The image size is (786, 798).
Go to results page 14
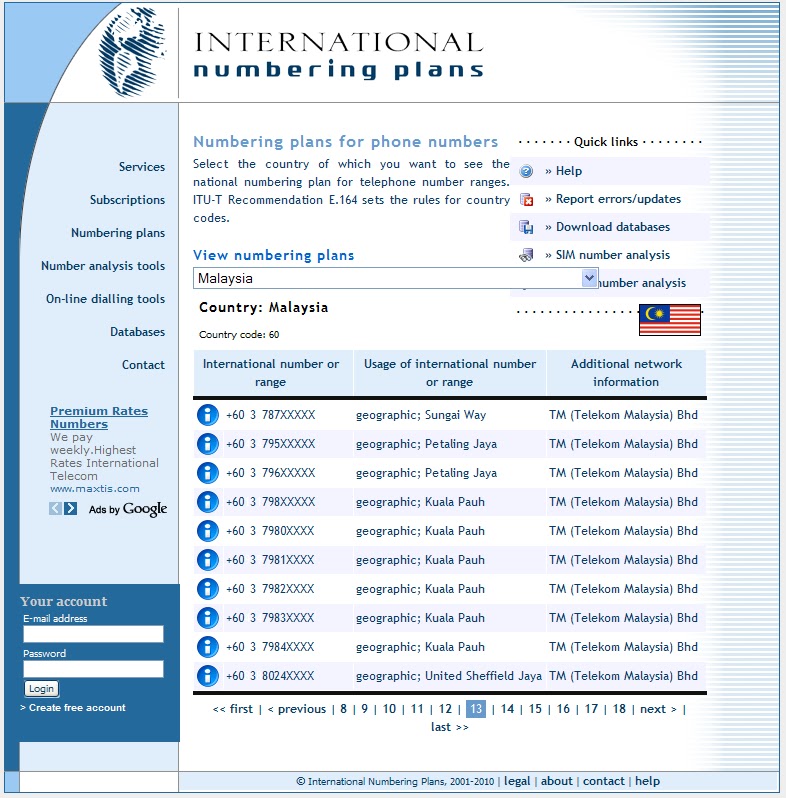coord(508,709)
